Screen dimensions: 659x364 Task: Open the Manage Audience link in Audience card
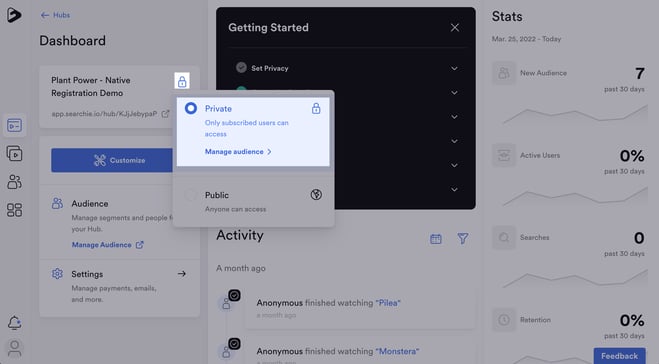point(108,245)
